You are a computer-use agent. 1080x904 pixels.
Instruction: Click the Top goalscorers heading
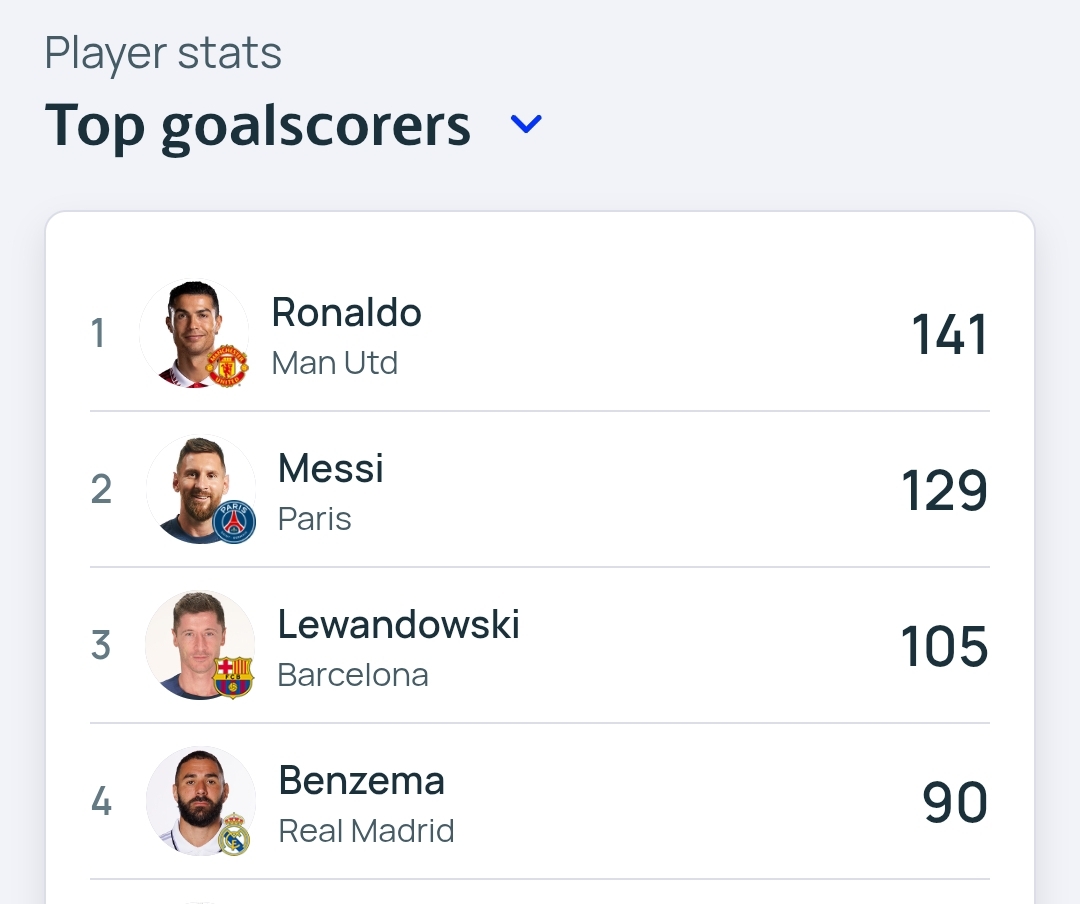258,126
